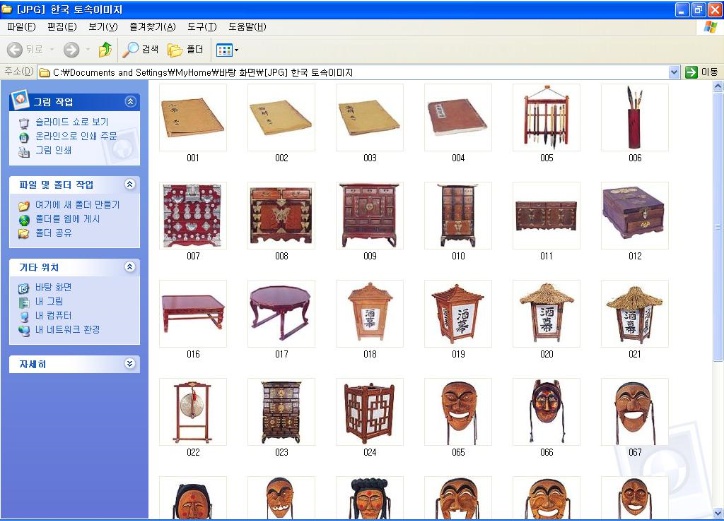Click the vertical scrollbar thumb
Screen dimensions: 724x521
pyautogui.click(x=718, y=227)
